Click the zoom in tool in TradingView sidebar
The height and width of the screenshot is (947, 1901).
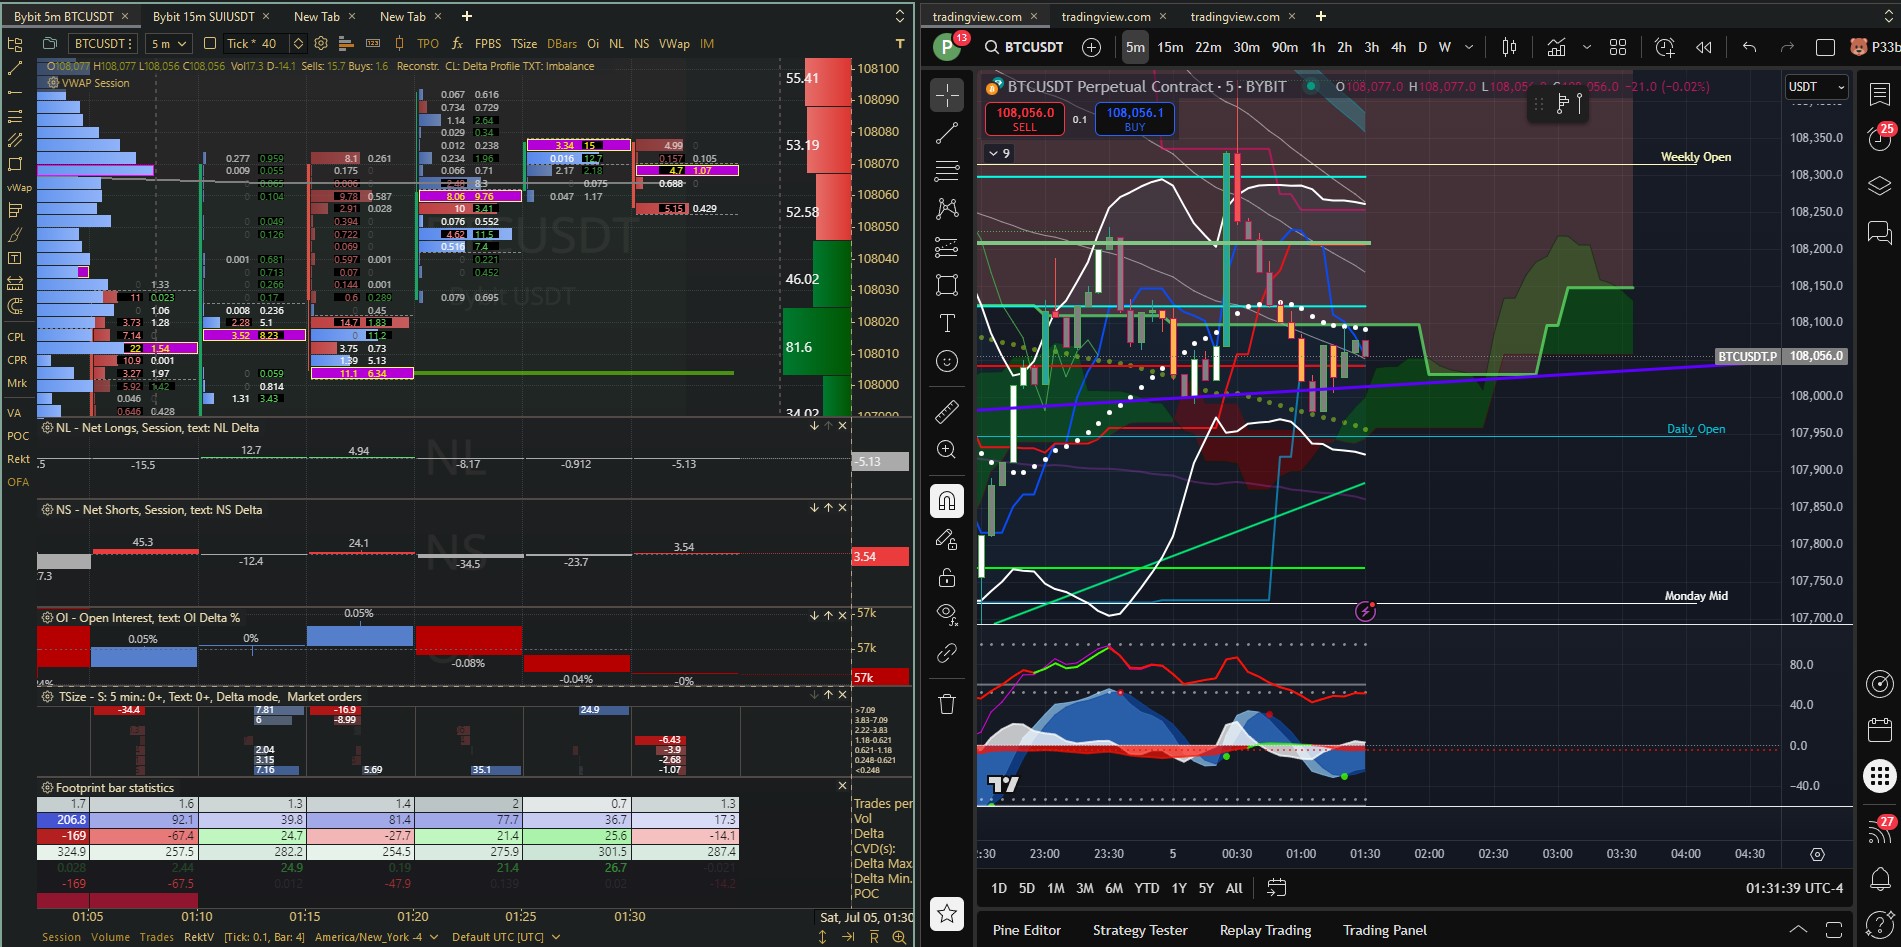coord(947,450)
